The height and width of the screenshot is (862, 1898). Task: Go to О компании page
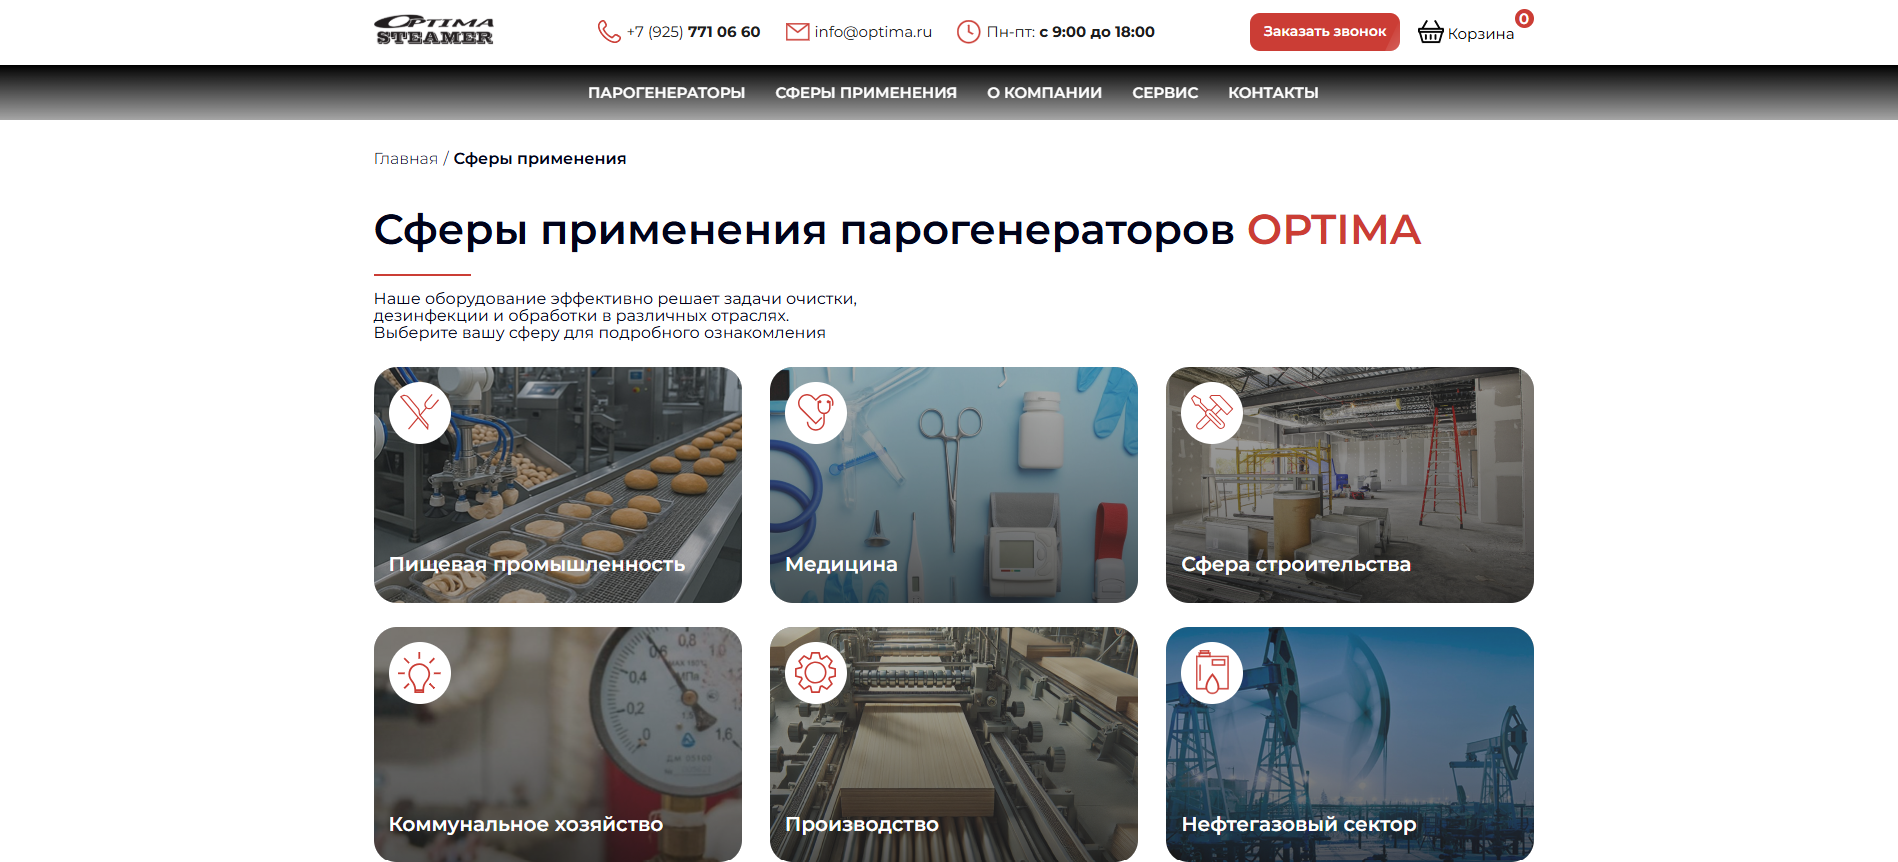pyautogui.click(x=1044, y=93)
